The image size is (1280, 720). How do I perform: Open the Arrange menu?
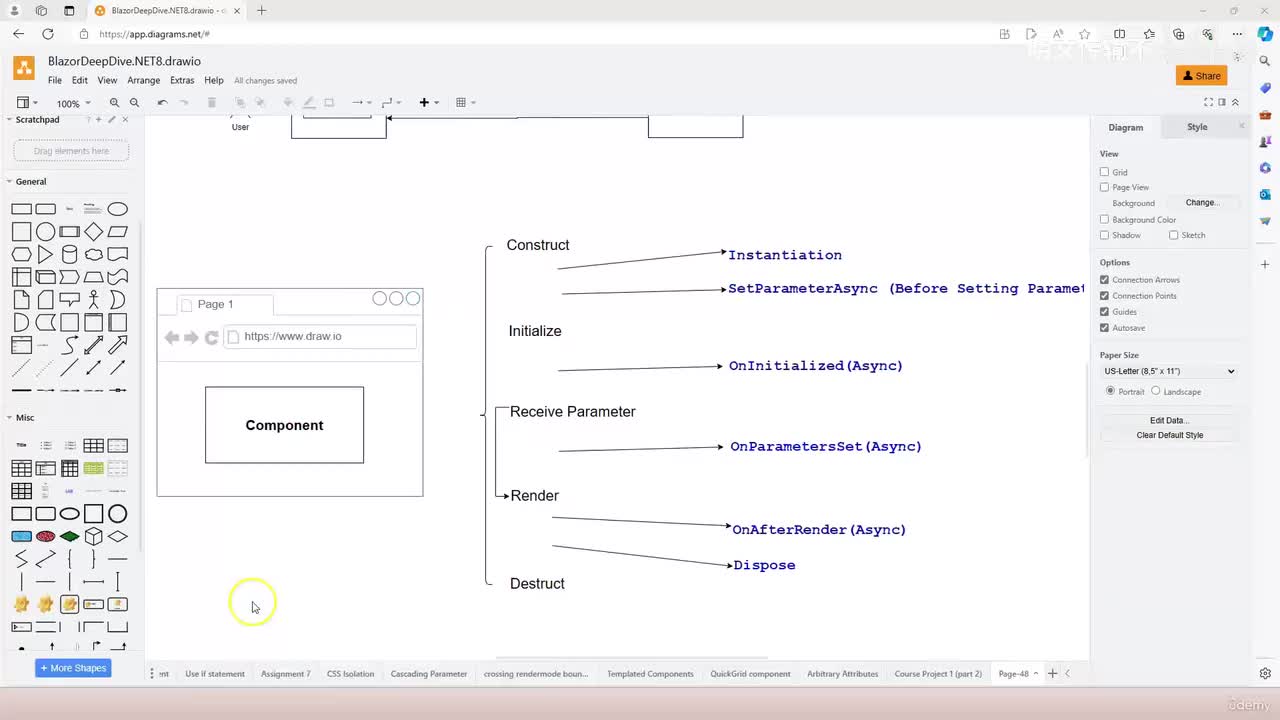tap(143, 81)
